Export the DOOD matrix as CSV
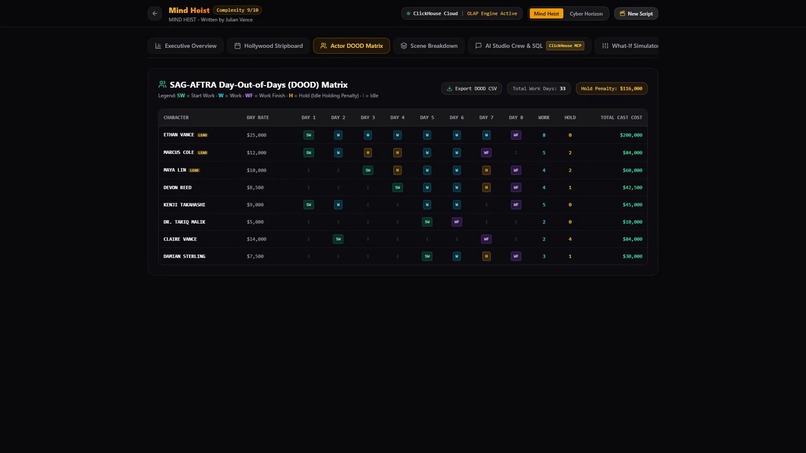The height and width of the screenshot is (453, 806). coord(471,88)
